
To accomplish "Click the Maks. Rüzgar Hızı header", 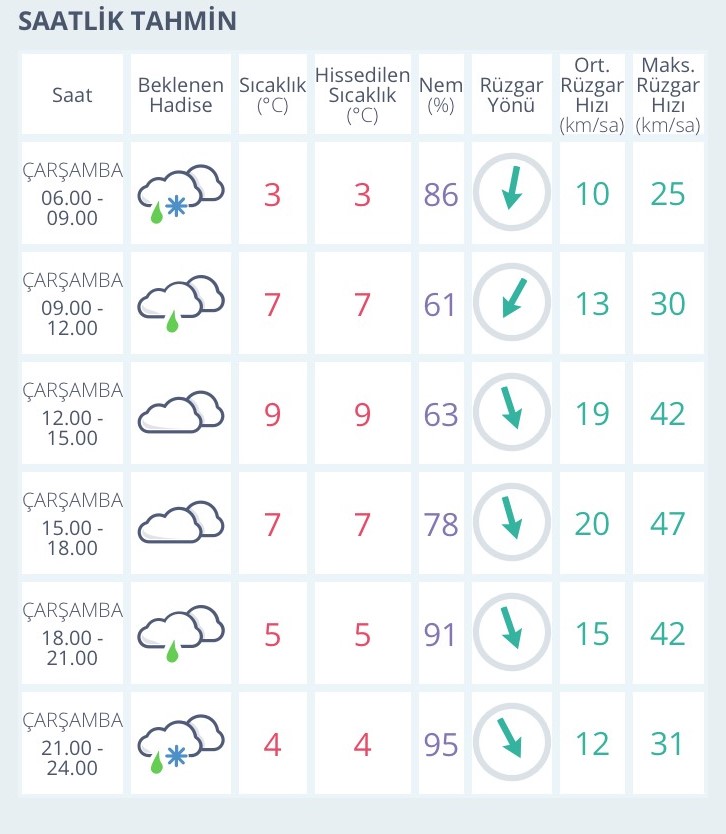I will pos(668,95).
